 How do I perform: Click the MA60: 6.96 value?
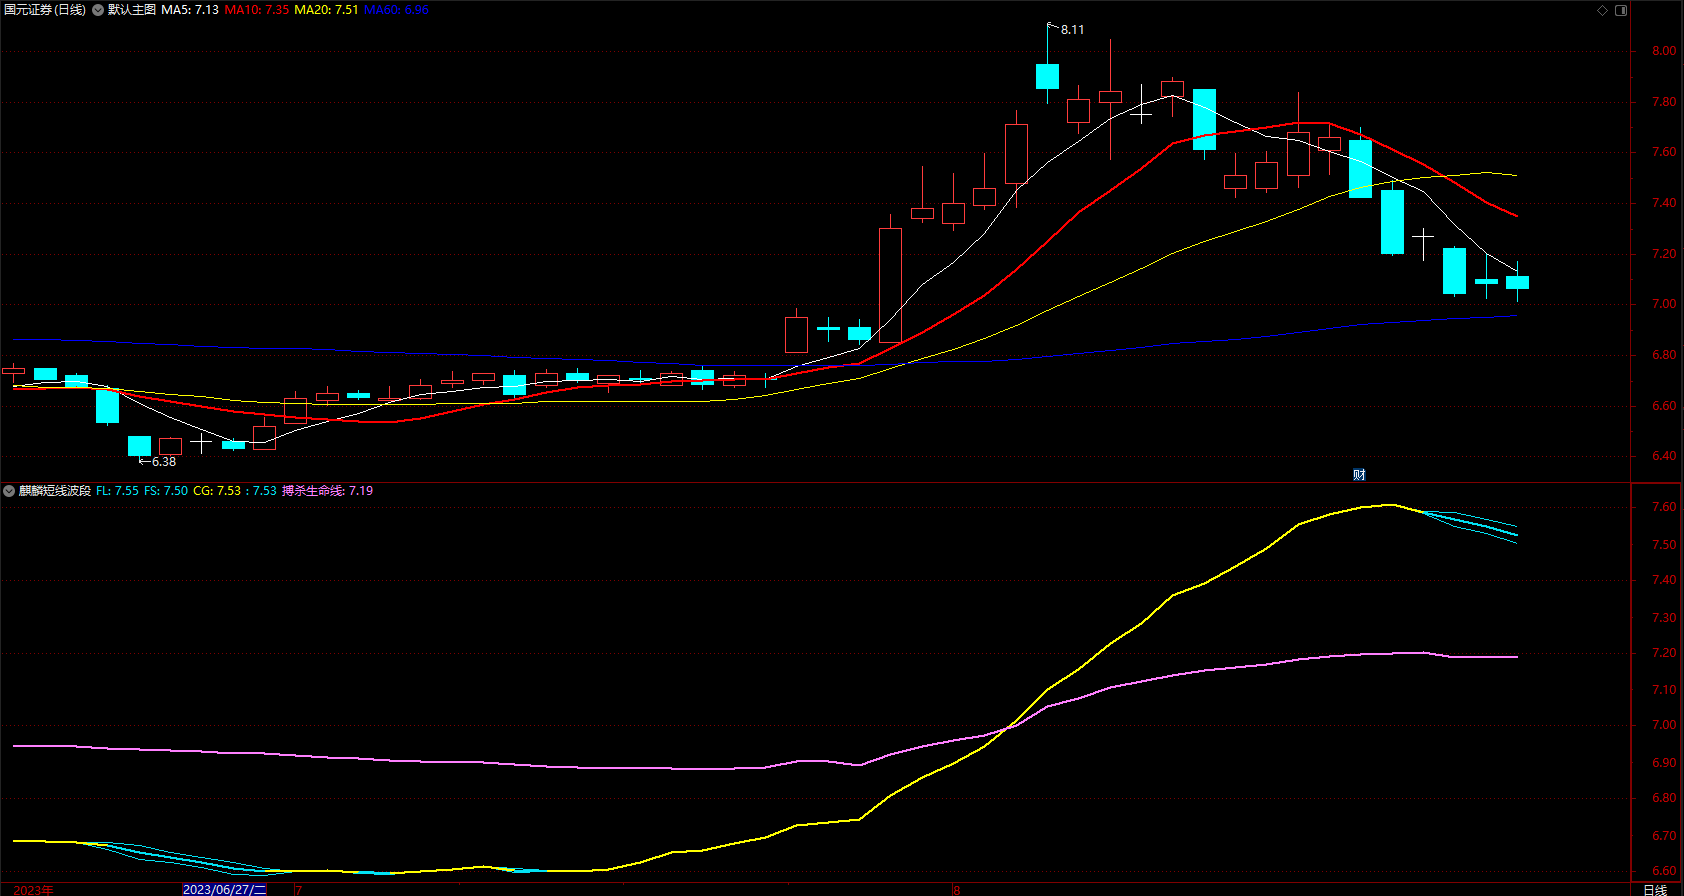(x=396, y=10)
